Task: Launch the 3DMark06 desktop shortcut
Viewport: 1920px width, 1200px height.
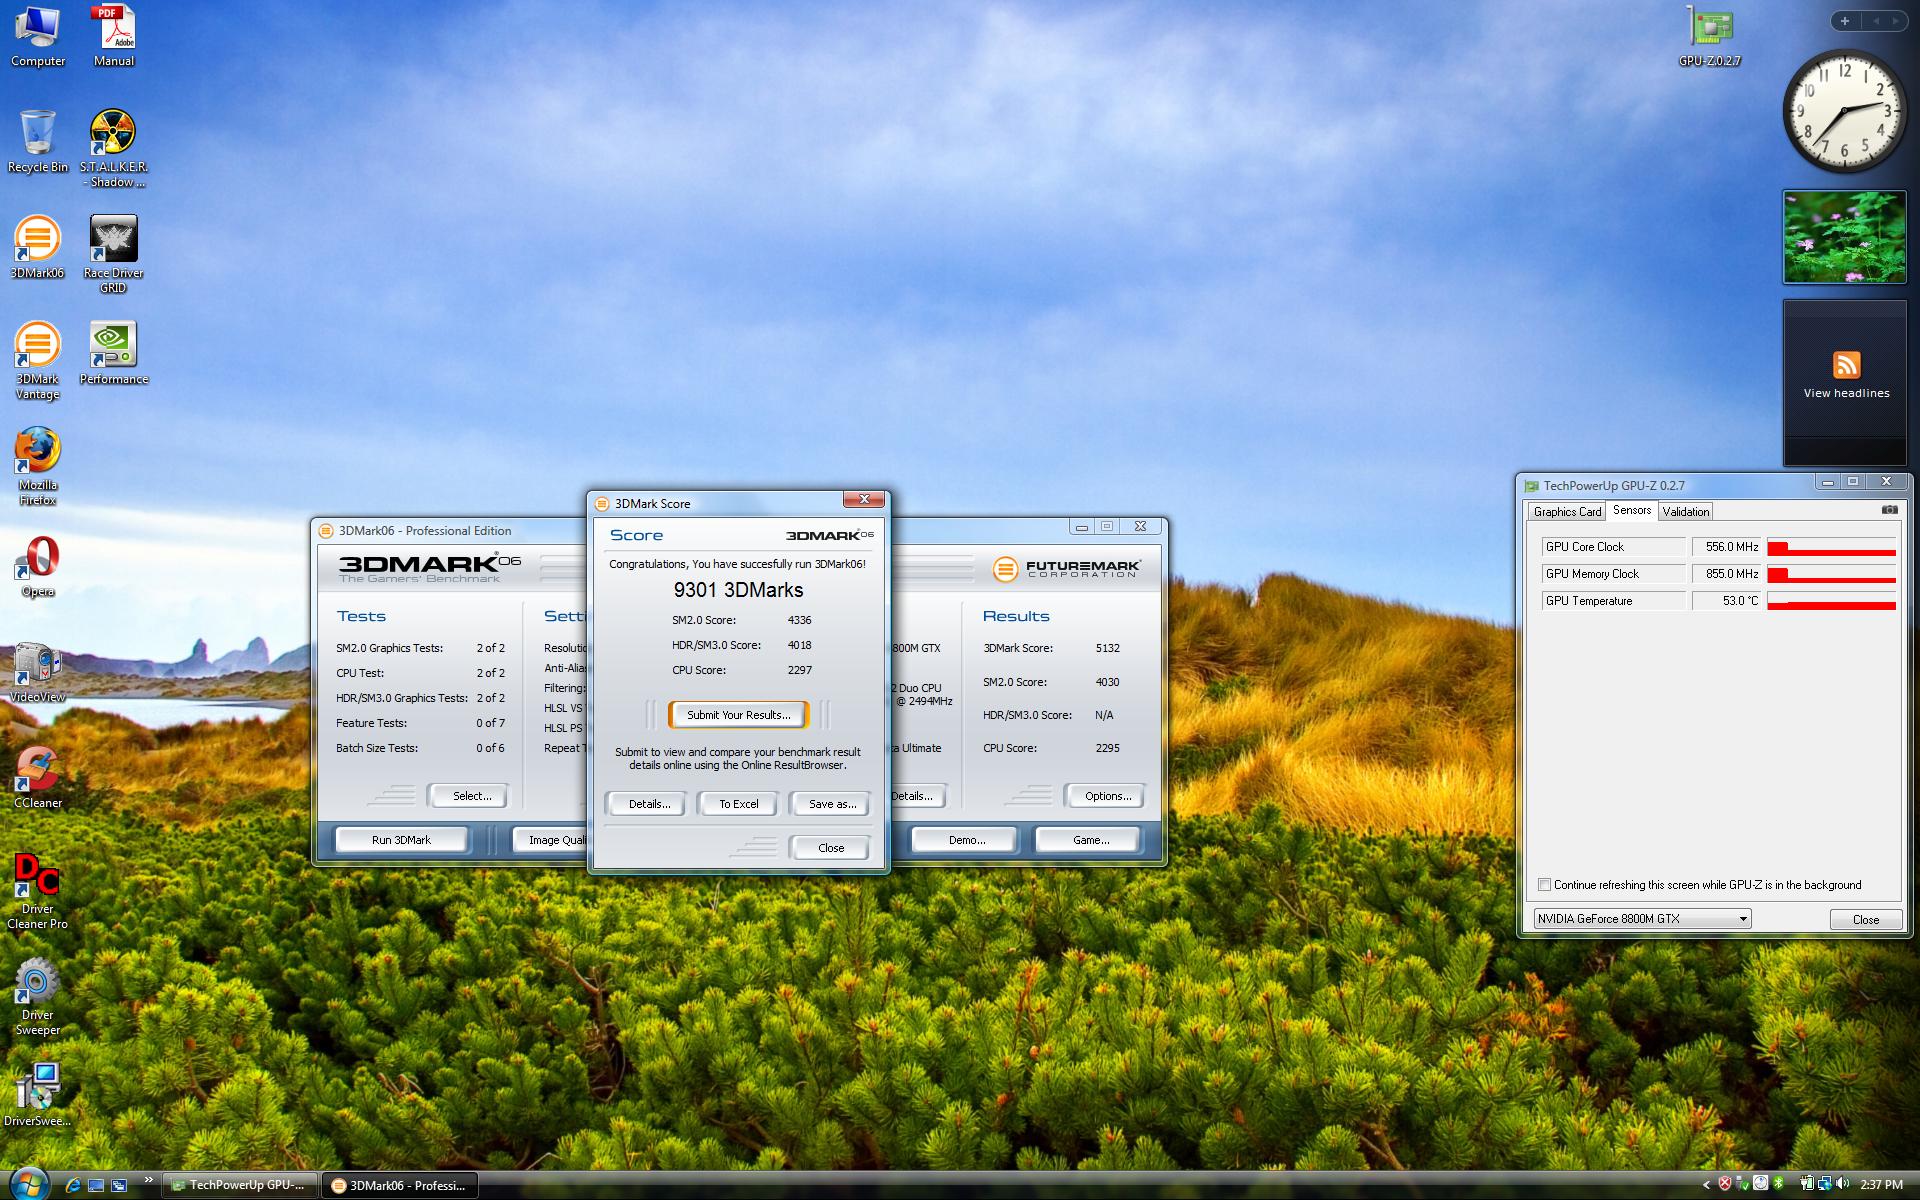Action: point(37,248)
